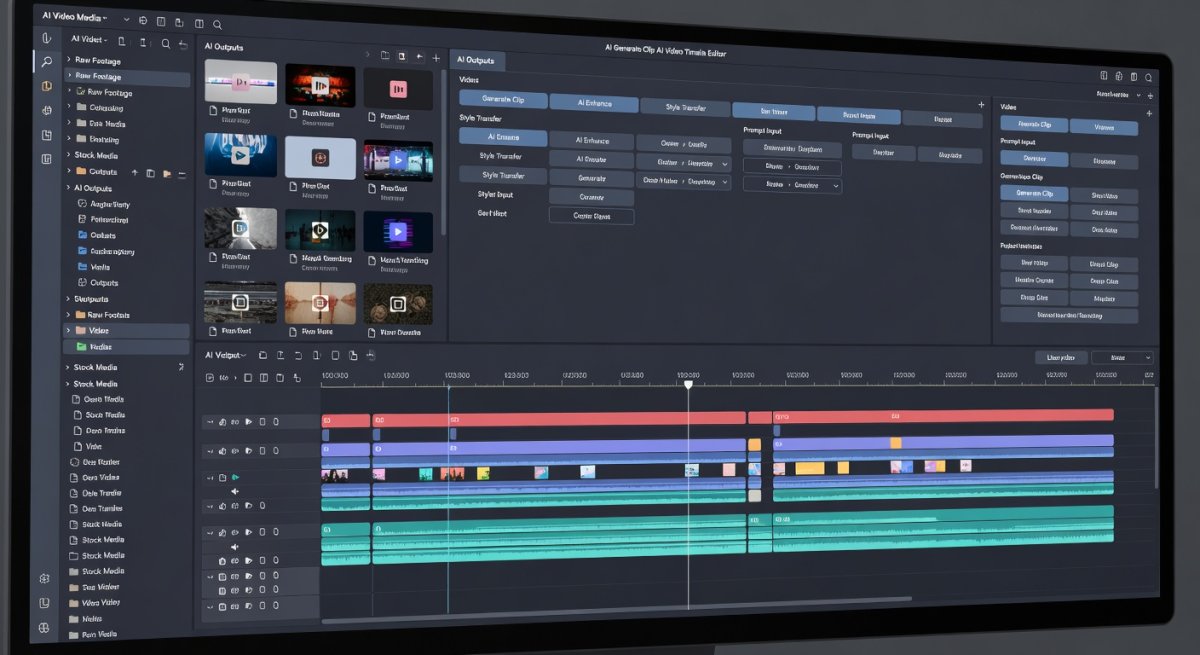The height and width of the screenshot is (655, 1200).
Task: Click the speaker icon beneath lower teal track header
Action: [x=235, y=547]
